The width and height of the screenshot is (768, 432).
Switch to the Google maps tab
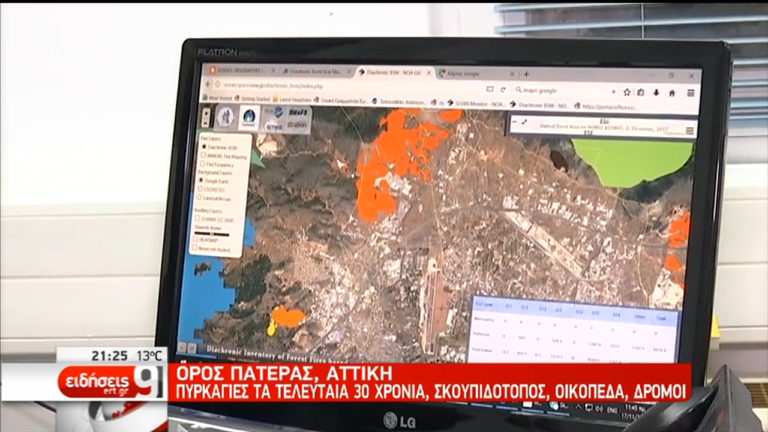pos(477,74)
